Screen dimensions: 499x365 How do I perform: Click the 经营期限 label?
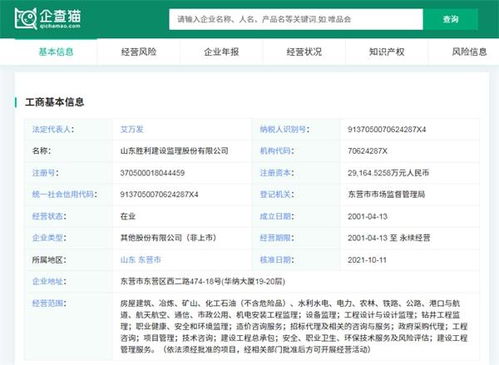coord(277,238)
